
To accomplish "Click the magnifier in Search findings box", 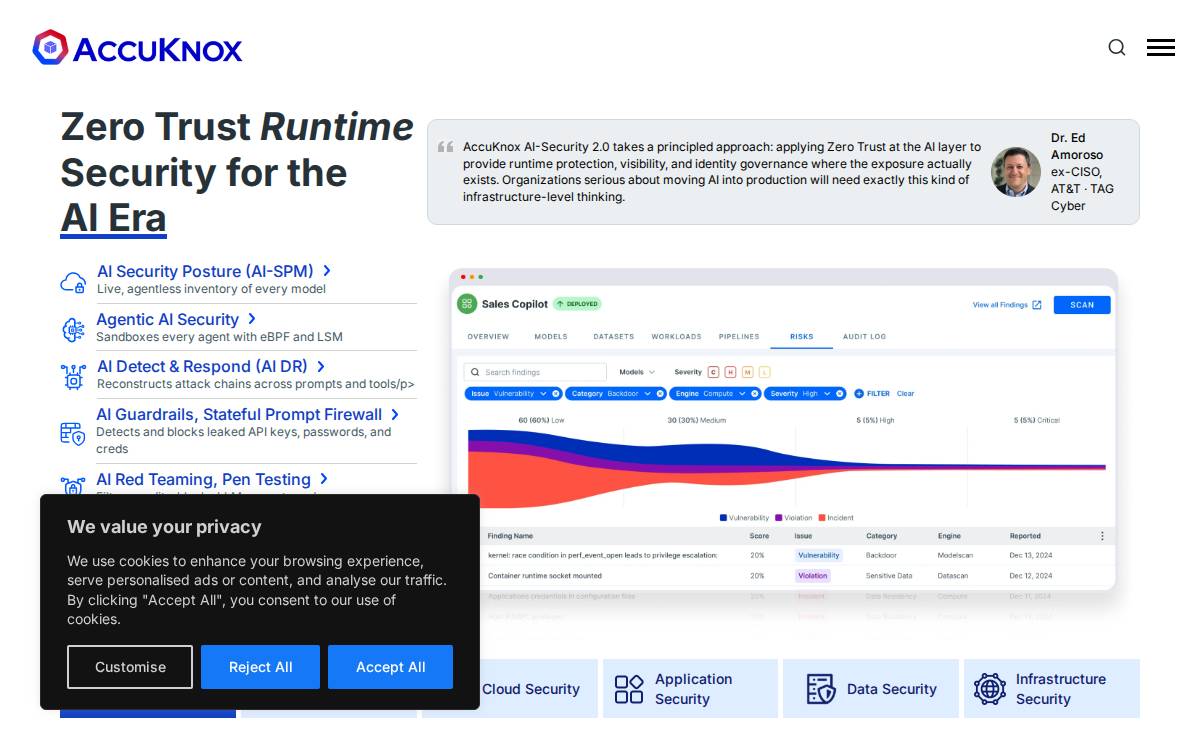I will coord(475,372).
